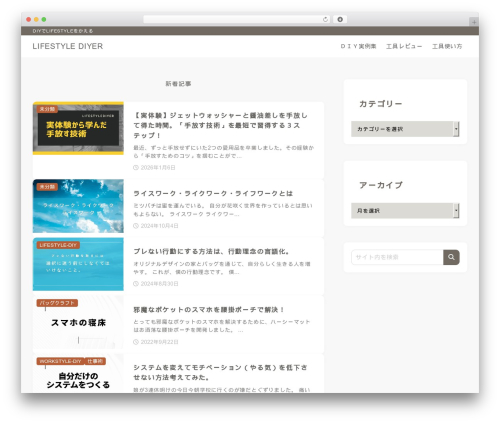
Task: Click the アーカイブ widget heading
Action: [381, 185]
